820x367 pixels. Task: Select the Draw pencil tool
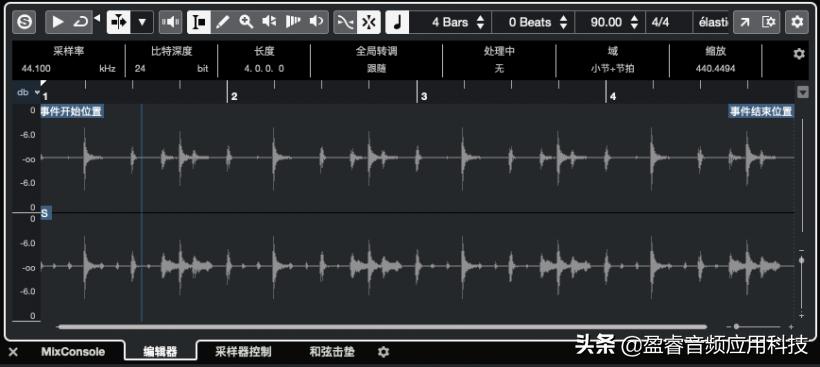pyautogui.click(x=223, y=22)
